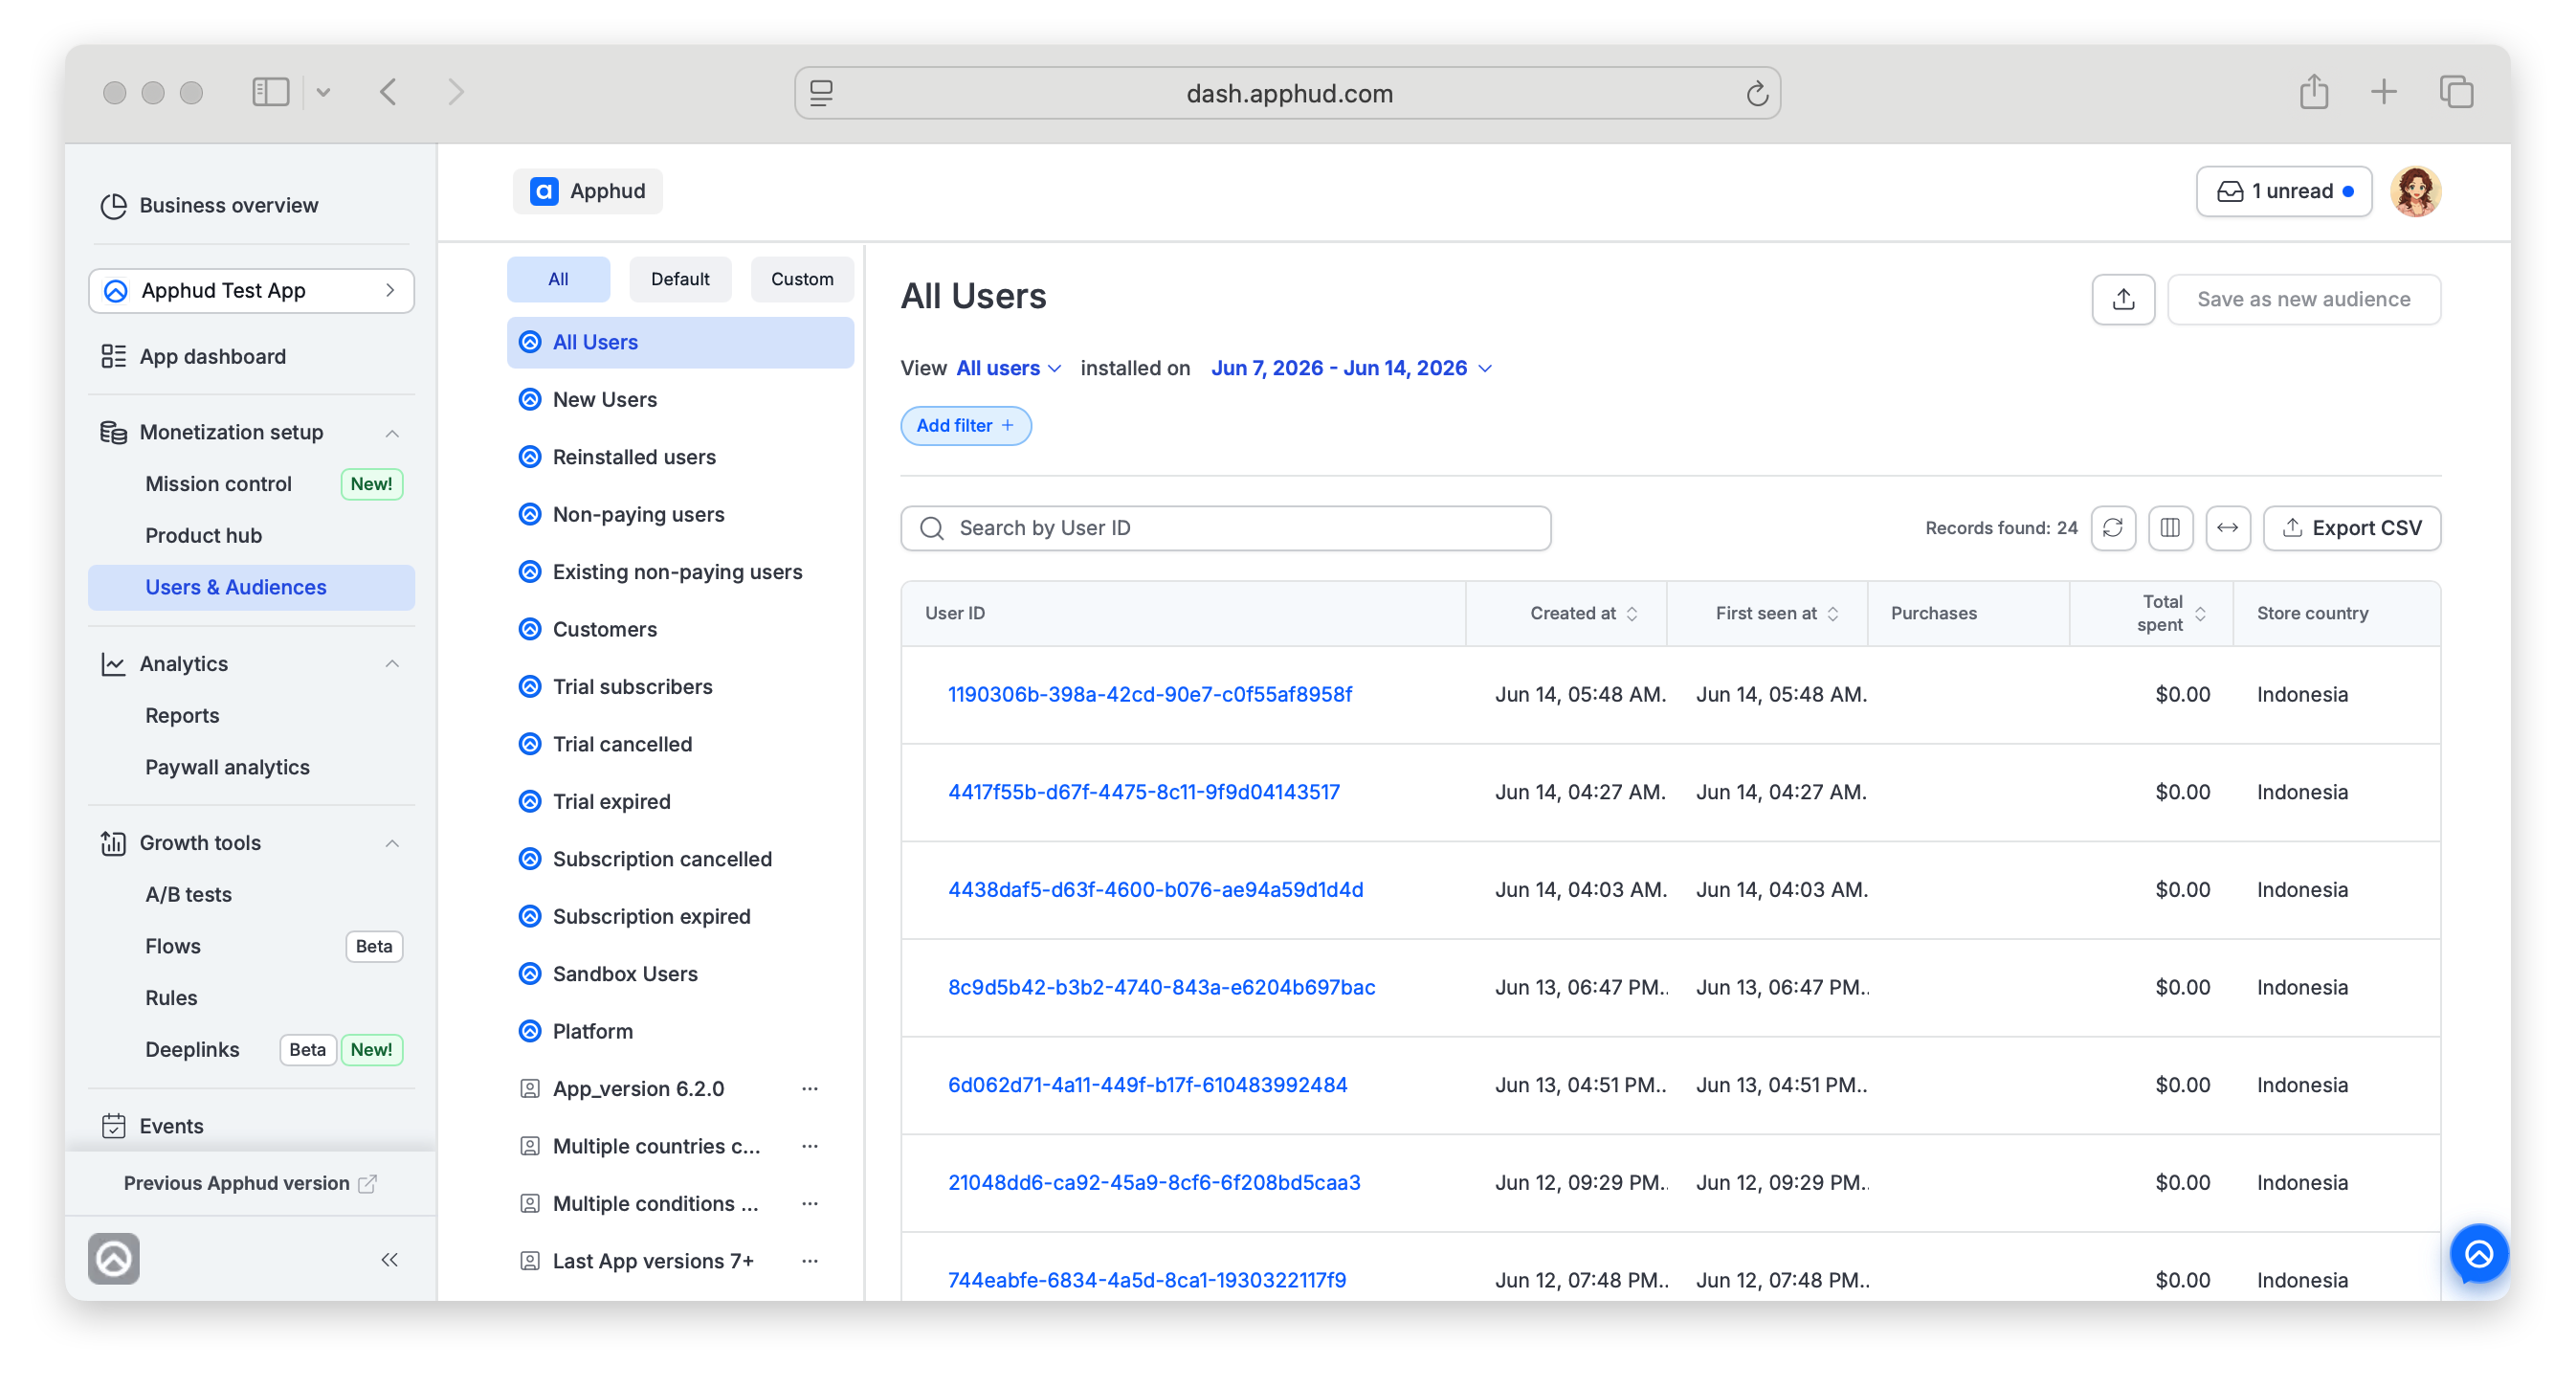The width and height of the screenshot is (2576, 1388).
Task: Collapse the left sidebar
Action: click(x=389, y=1260)
